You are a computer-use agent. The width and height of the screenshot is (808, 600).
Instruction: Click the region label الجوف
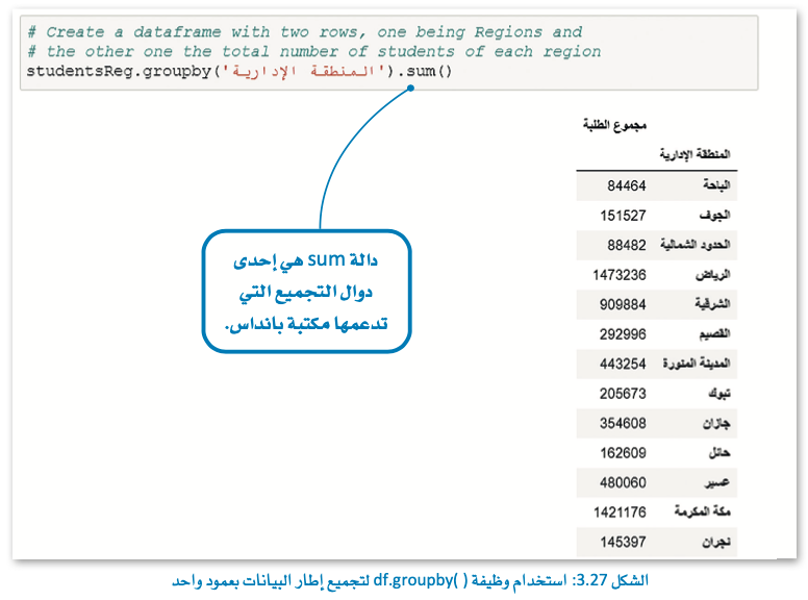tap(715, 214)
